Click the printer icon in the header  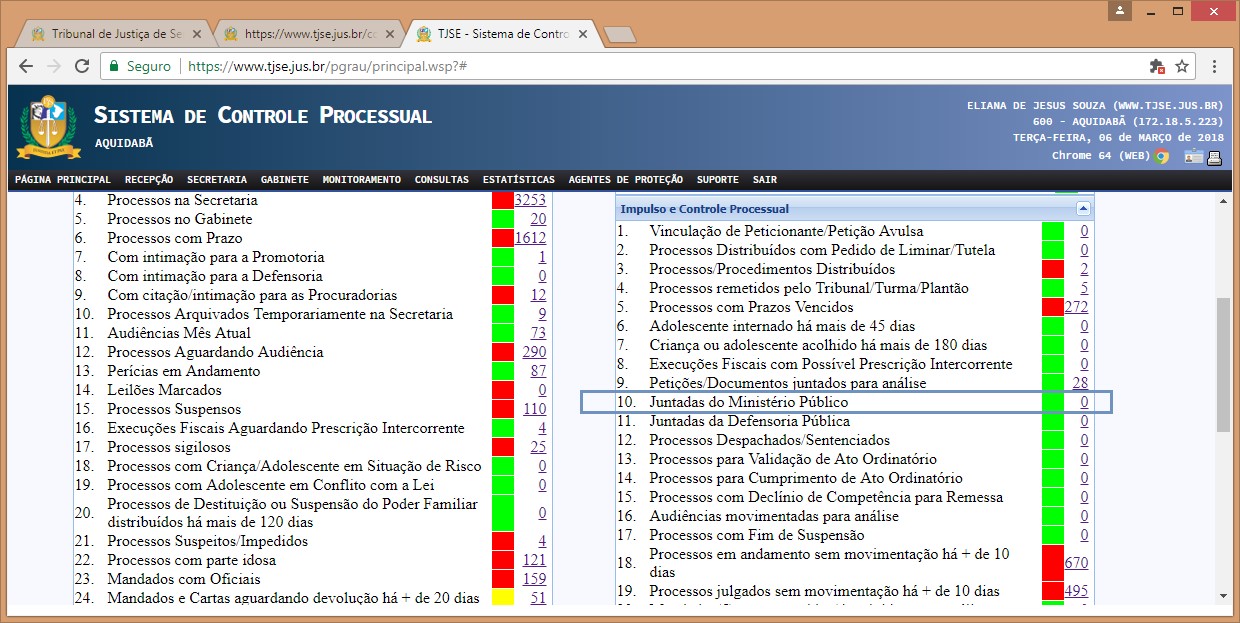(x=1214, y=156)
